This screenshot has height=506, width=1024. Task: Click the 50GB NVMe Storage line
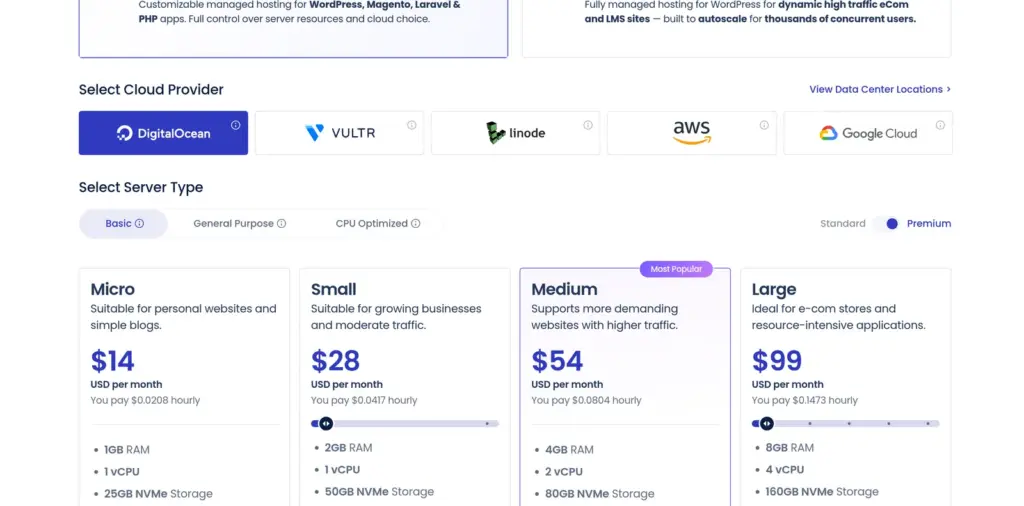[x=379, y=492]
